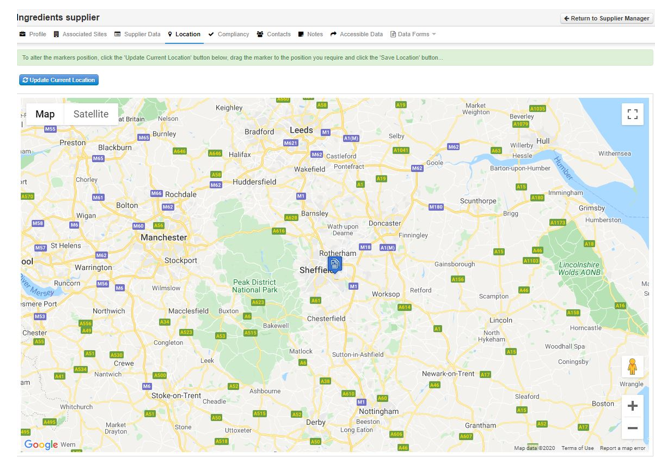
Task: Click the Newark-on-Trent map label
Action: (448, 374)
